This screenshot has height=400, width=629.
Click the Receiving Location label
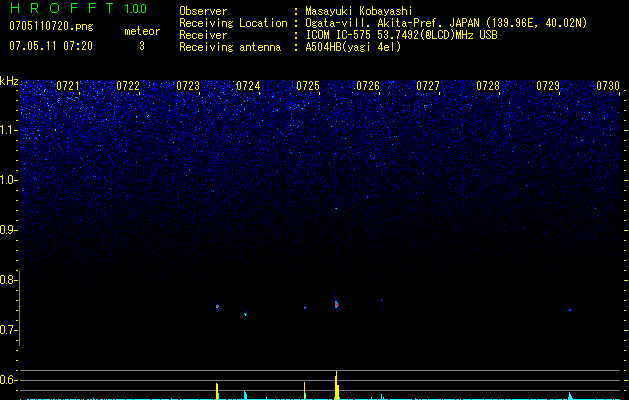(233, 23)
